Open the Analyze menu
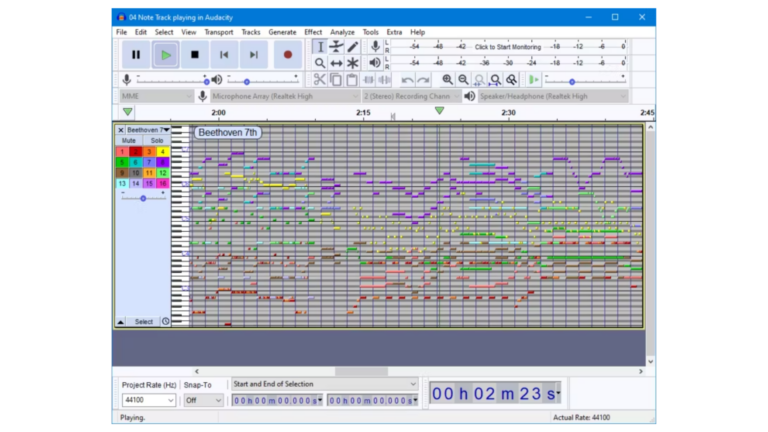The image size is (768, 432). [x=342, y=32]
